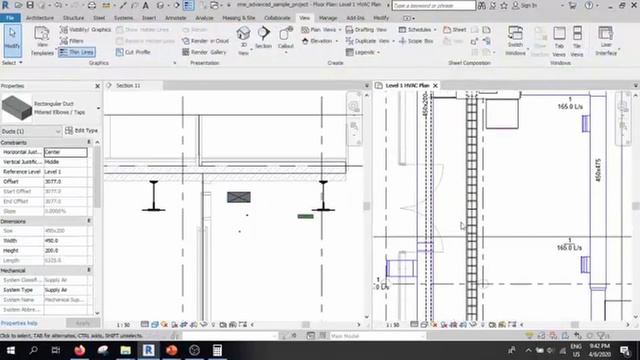Switch to the Annotate ribbon tab
The image size is (640, 360).
click(176, 18)
